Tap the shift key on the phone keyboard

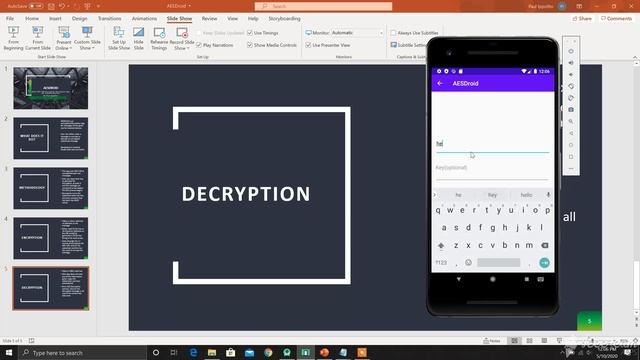441,245
